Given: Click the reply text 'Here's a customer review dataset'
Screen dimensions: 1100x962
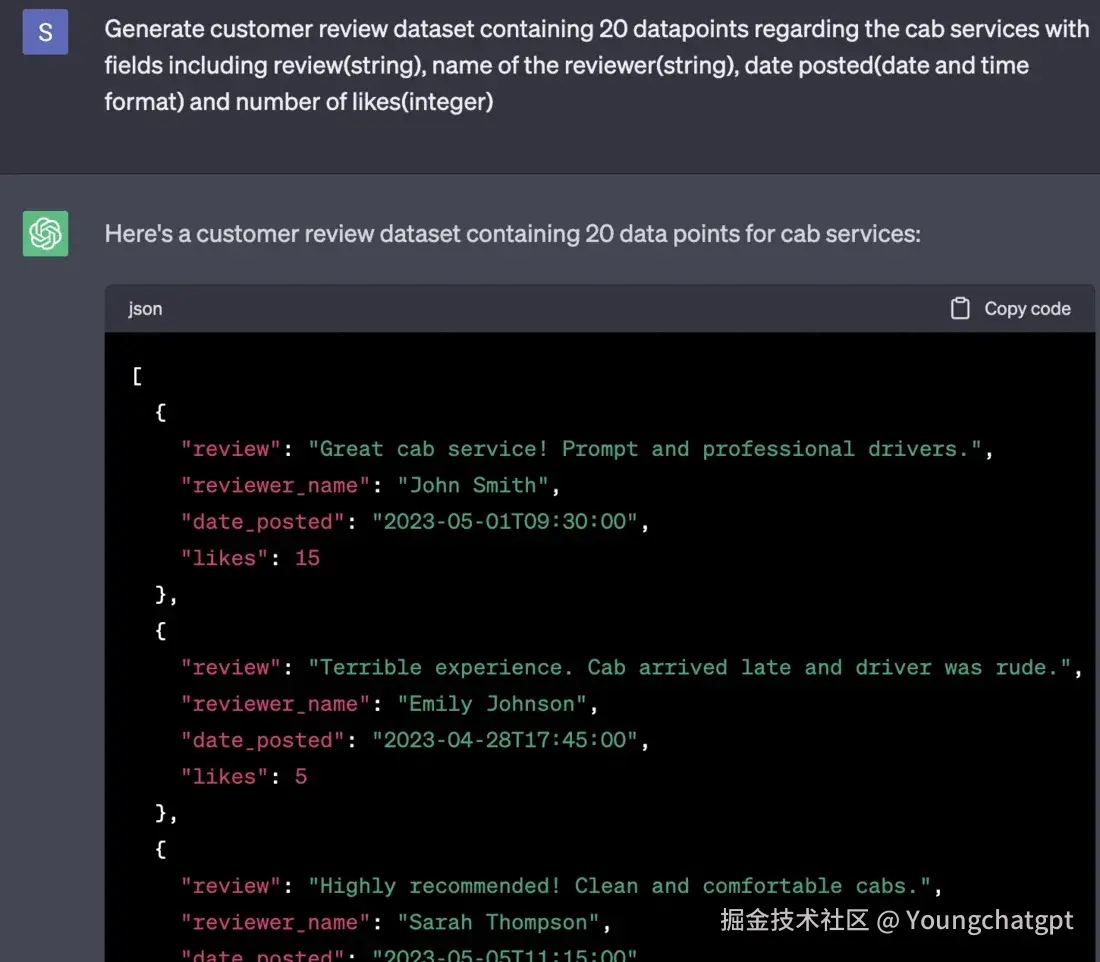Looking at the screenshot, I should point(512,234).
